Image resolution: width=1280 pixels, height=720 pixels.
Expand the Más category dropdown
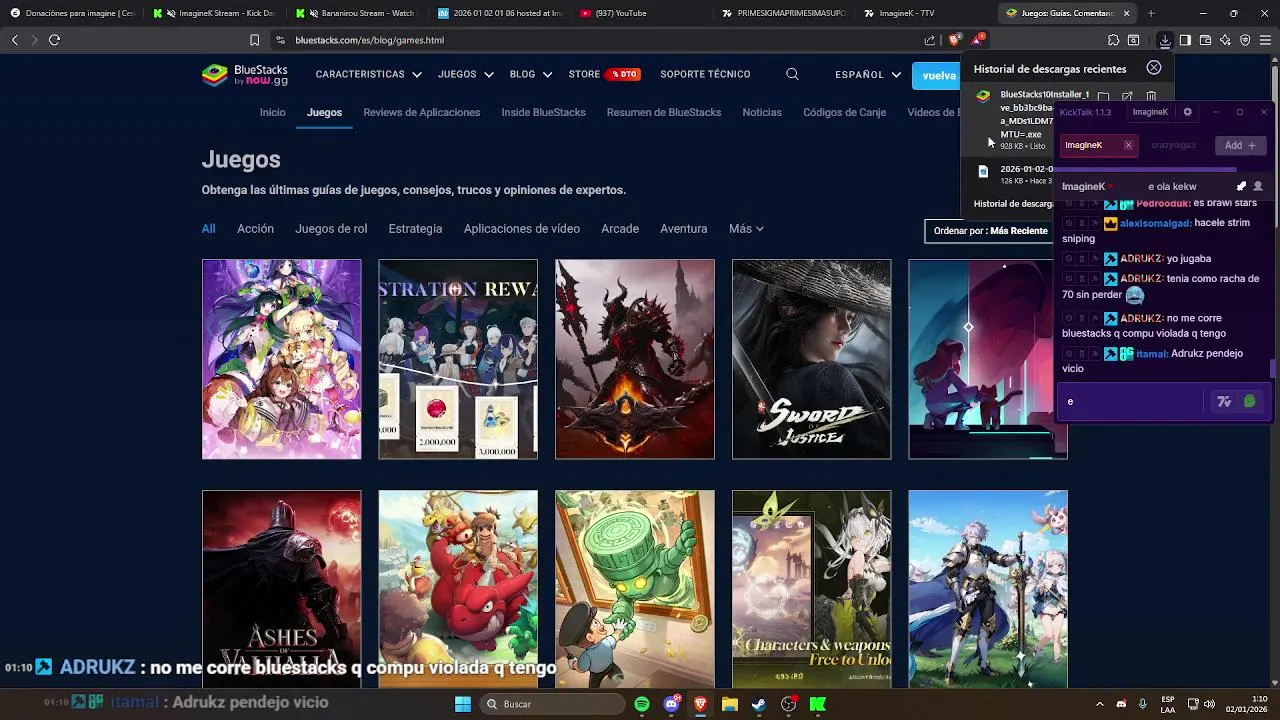pos(746,229)
